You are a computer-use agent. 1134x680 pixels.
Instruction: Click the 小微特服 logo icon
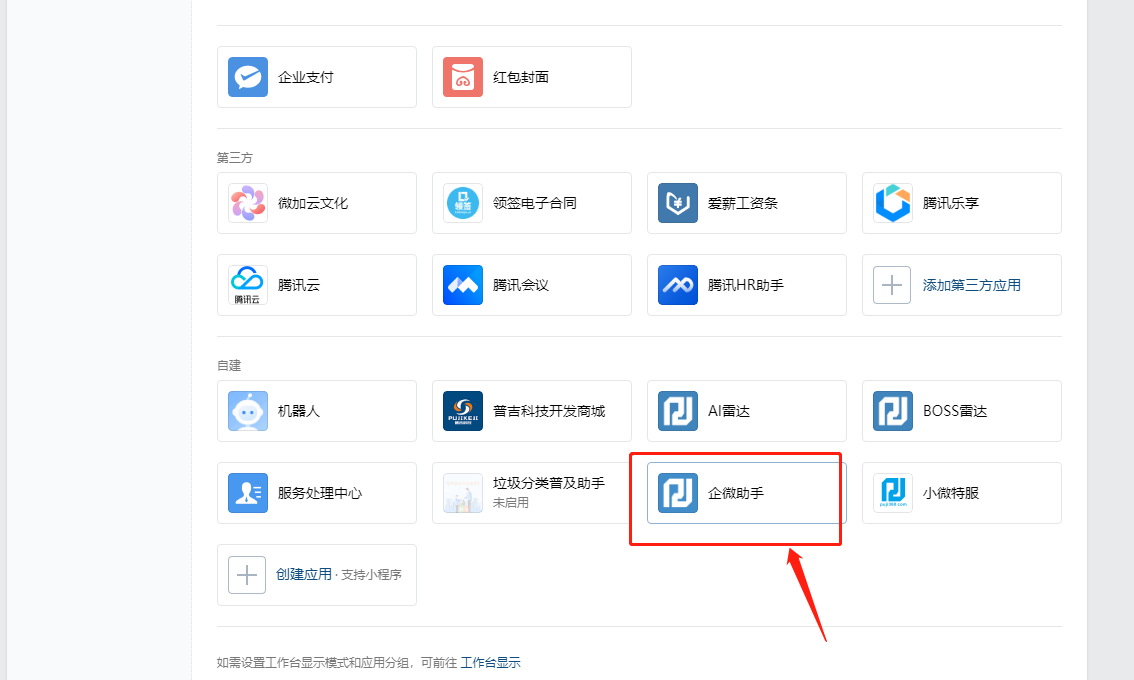coord(892,493)
